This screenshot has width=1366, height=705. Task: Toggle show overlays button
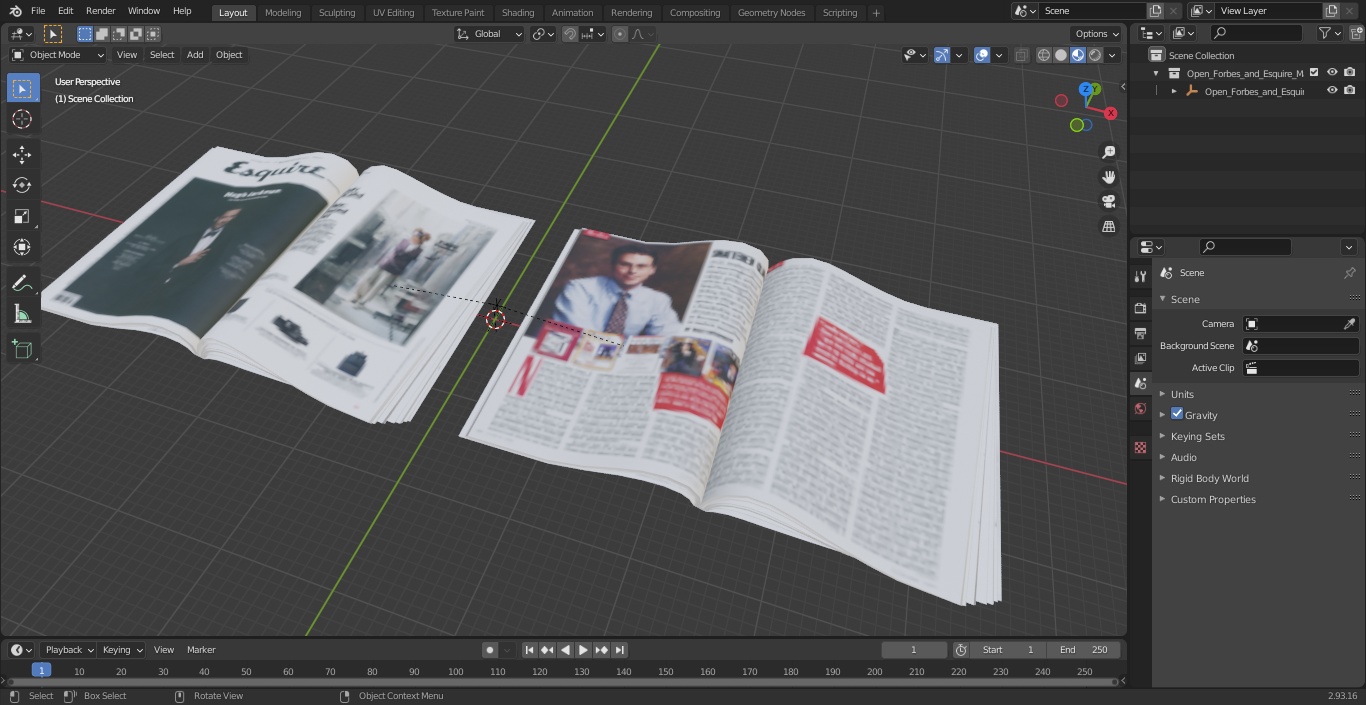click(982, 55)
